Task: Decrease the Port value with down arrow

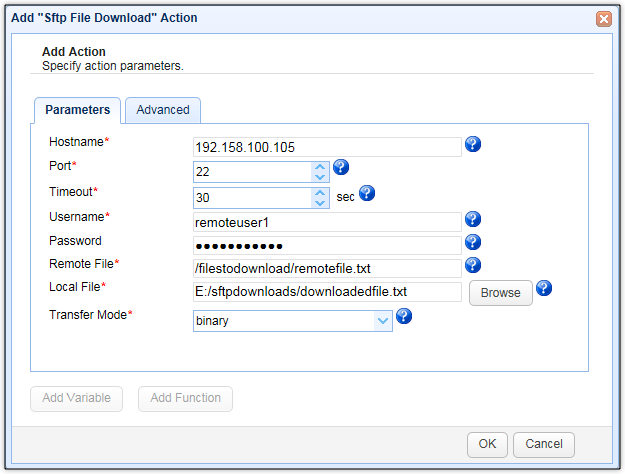Action: pos(320,177)
